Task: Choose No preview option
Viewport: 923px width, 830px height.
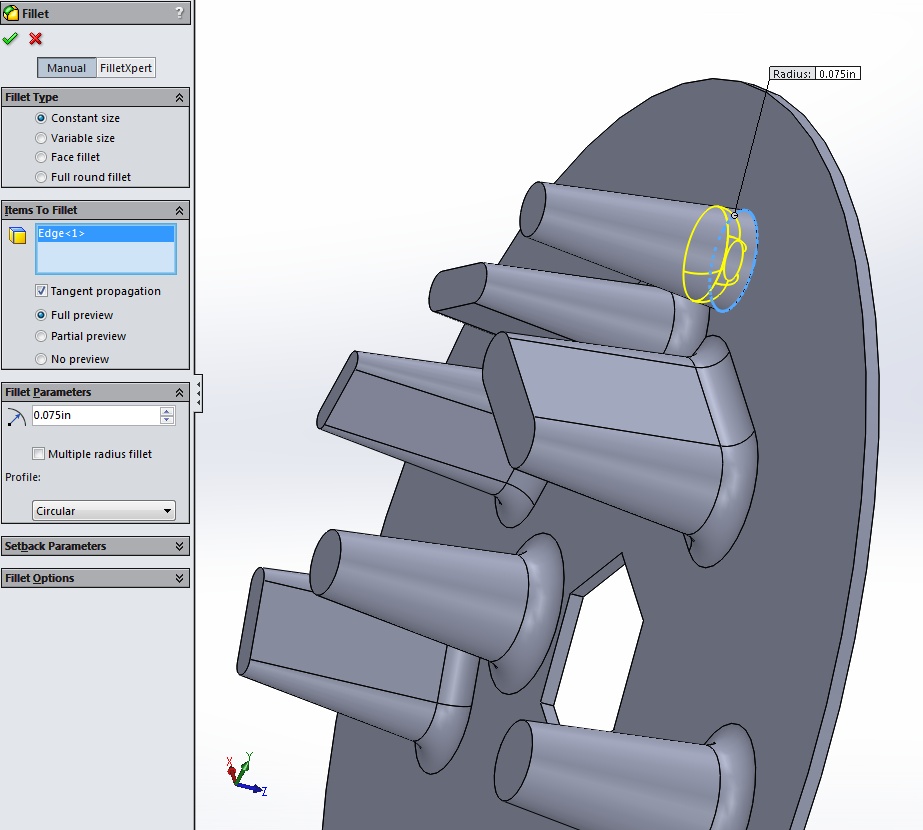Action: tap(41, 359)
